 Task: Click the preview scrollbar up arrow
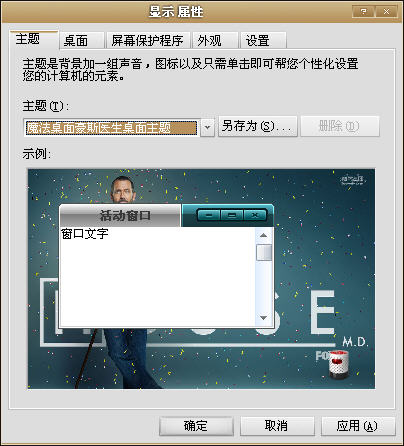coord(264,235)
